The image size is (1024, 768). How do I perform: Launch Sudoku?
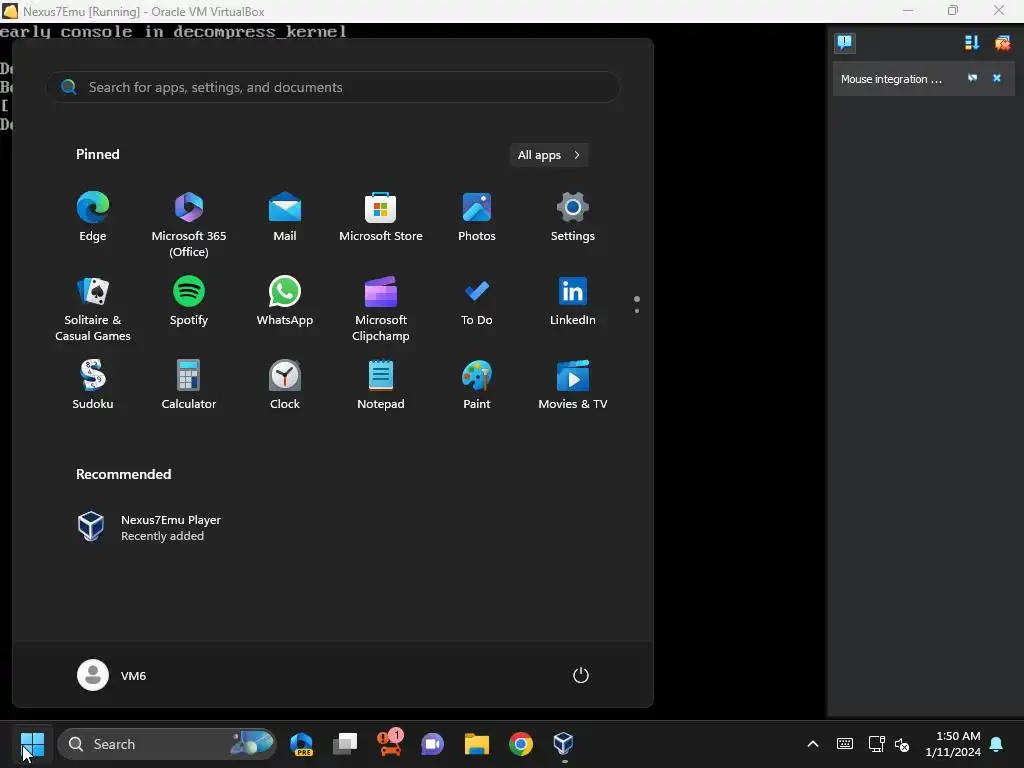click(93, 385)
